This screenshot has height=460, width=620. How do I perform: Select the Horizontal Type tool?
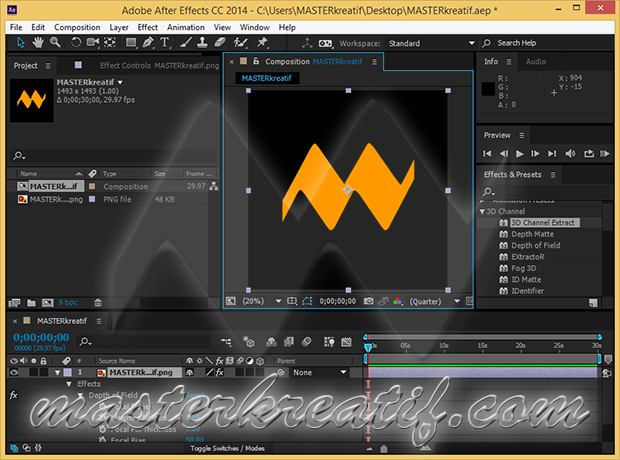pos(164,42)
